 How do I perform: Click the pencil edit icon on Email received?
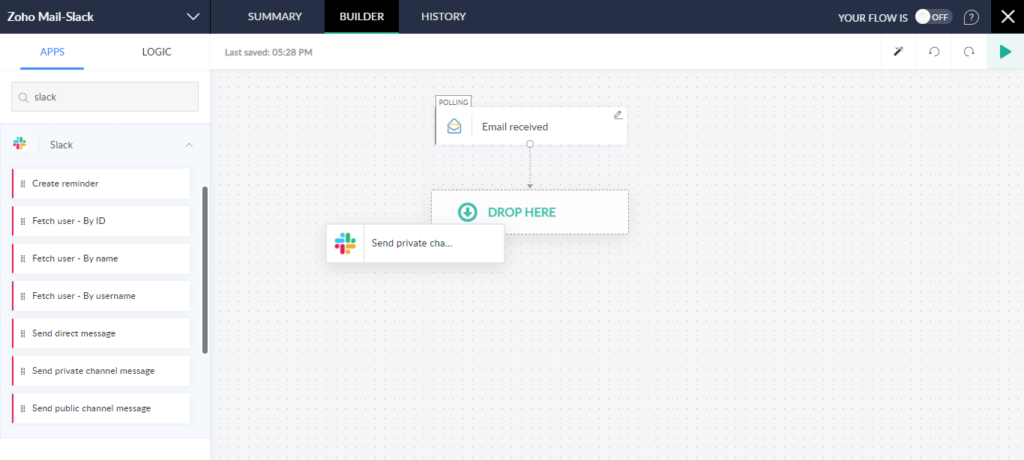[x=618, y=115]
